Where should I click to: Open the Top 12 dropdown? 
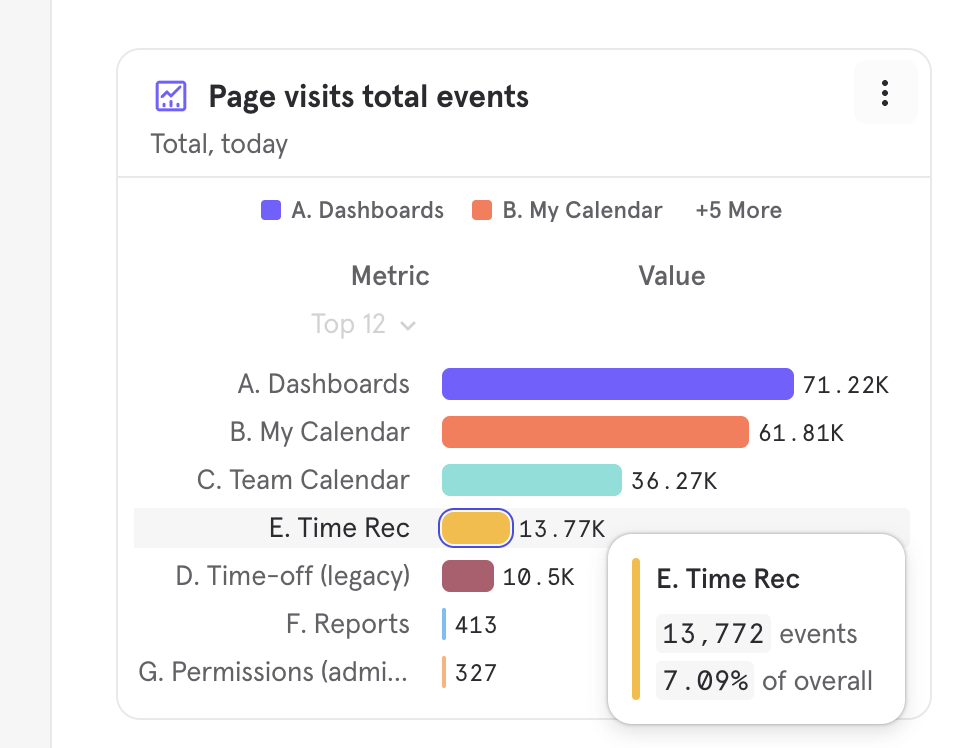tap(363, 324)
